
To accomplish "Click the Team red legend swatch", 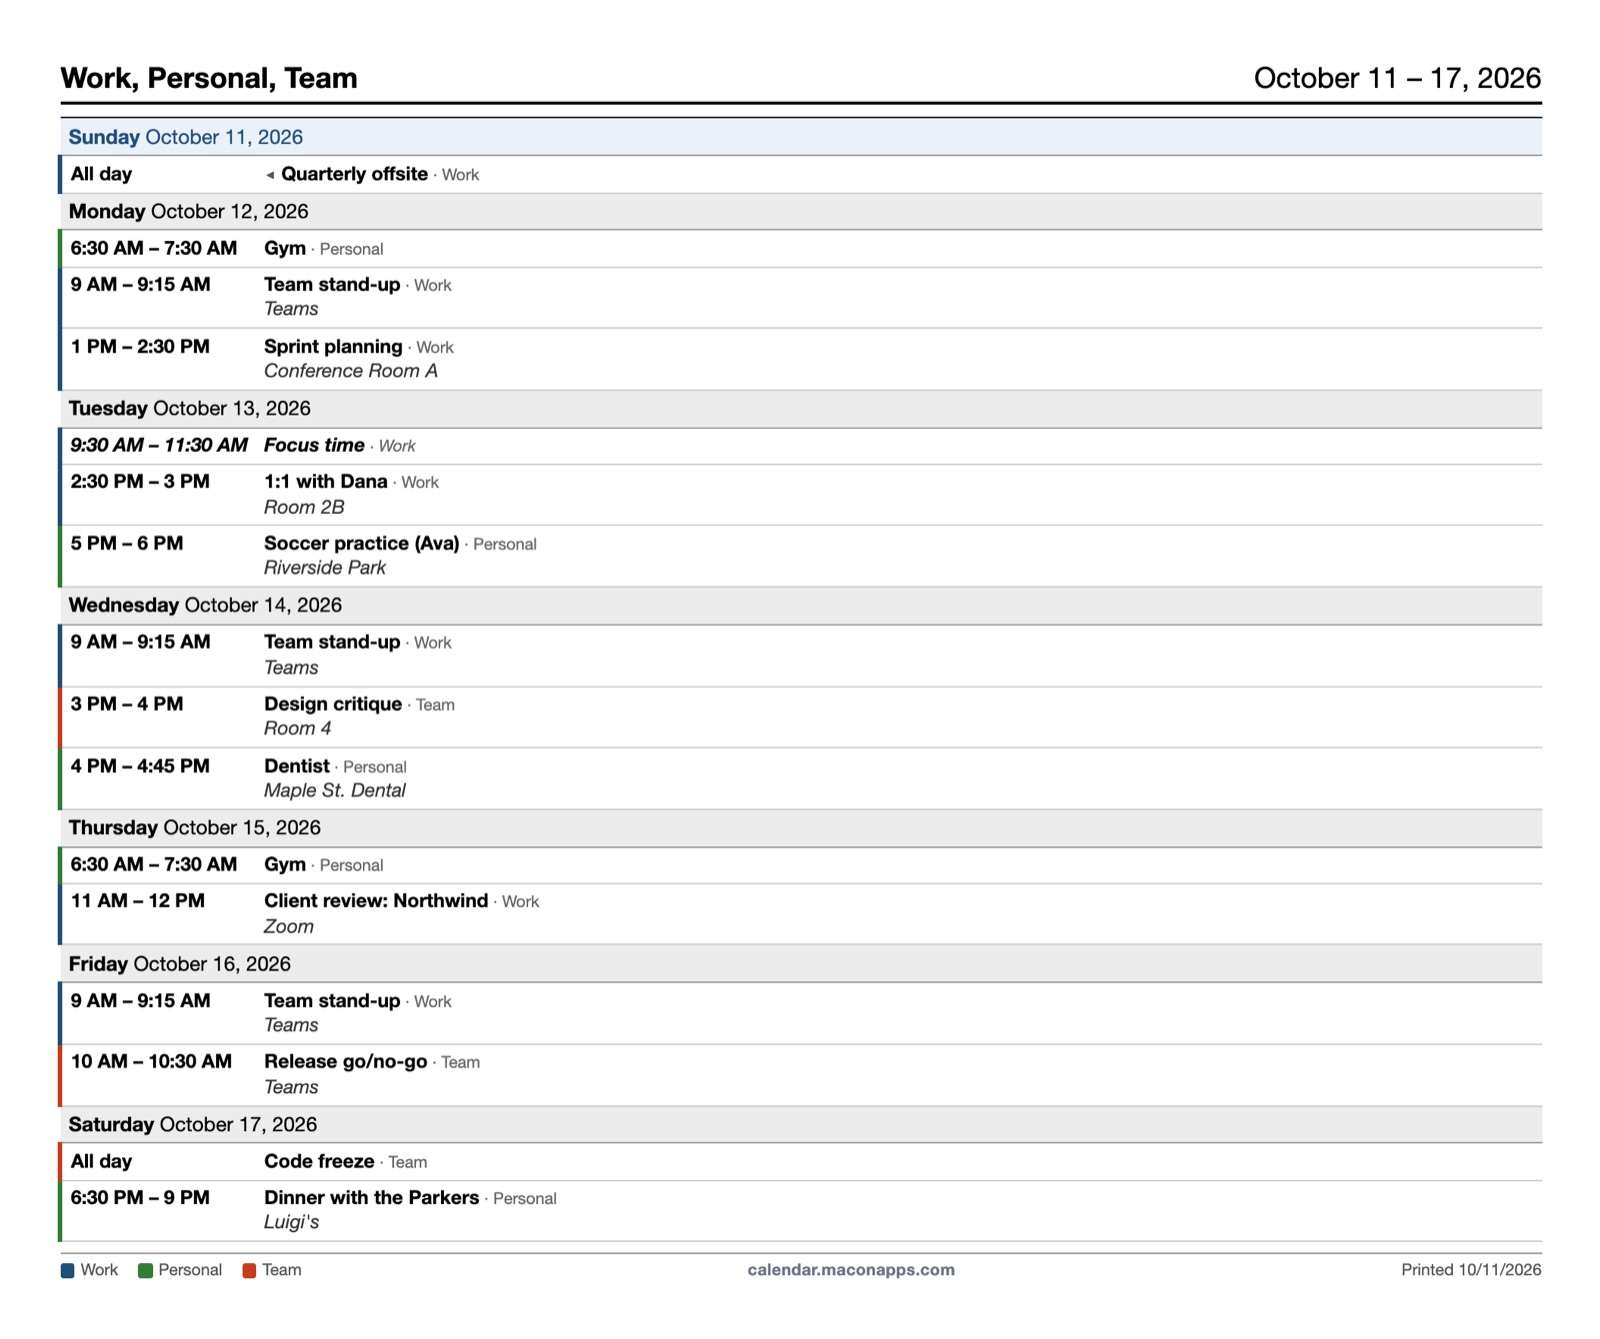I will pyautogui.click(x=249, y=1271).
